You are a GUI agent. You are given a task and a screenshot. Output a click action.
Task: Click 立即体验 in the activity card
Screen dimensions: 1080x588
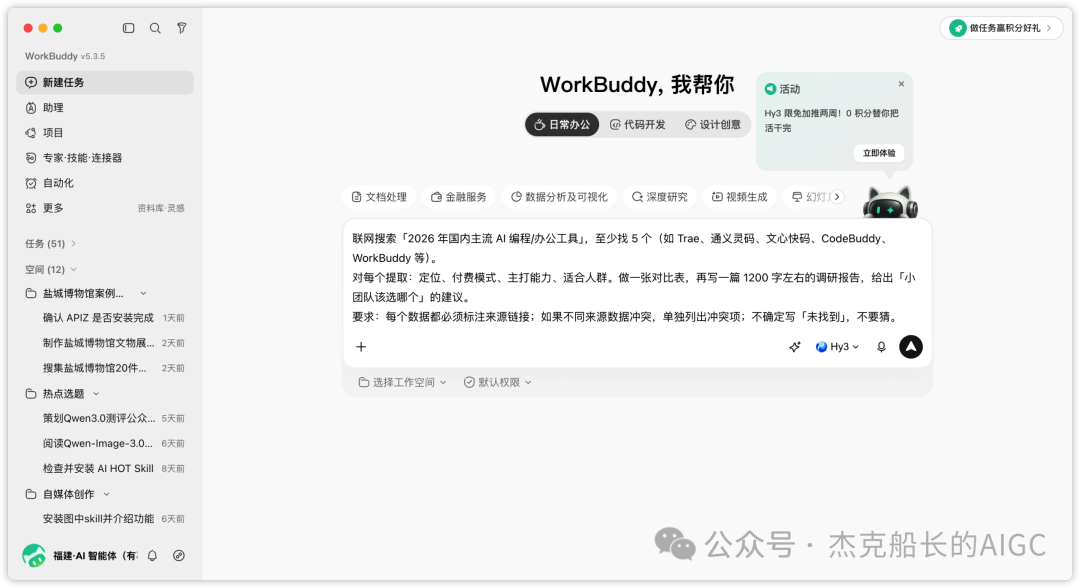(879, 153)
